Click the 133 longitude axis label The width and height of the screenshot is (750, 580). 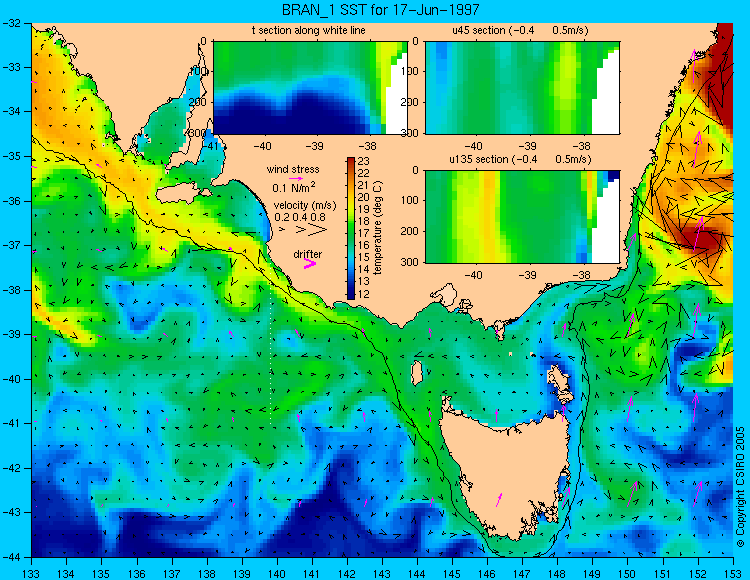pyautogui.click(x=32, y=573)
